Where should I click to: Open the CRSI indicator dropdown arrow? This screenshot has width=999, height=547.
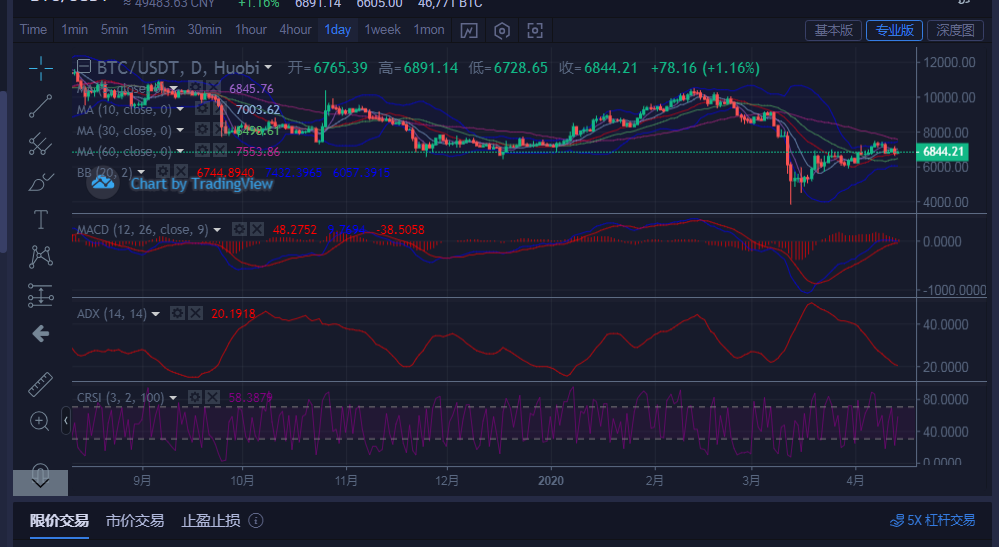173,398
